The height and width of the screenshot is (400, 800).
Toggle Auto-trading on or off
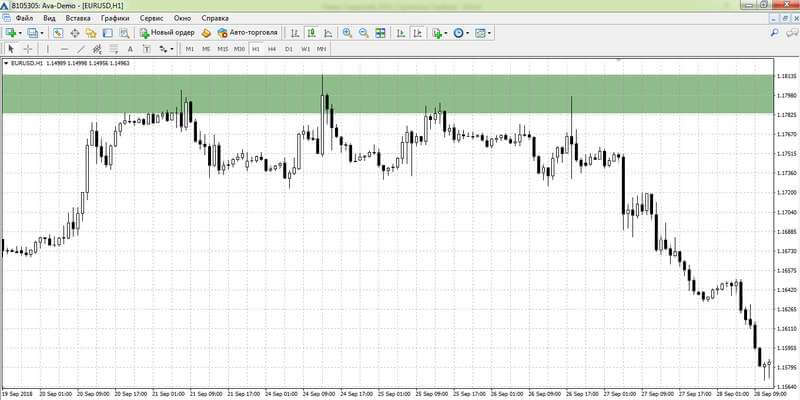(x=247, y=33)
